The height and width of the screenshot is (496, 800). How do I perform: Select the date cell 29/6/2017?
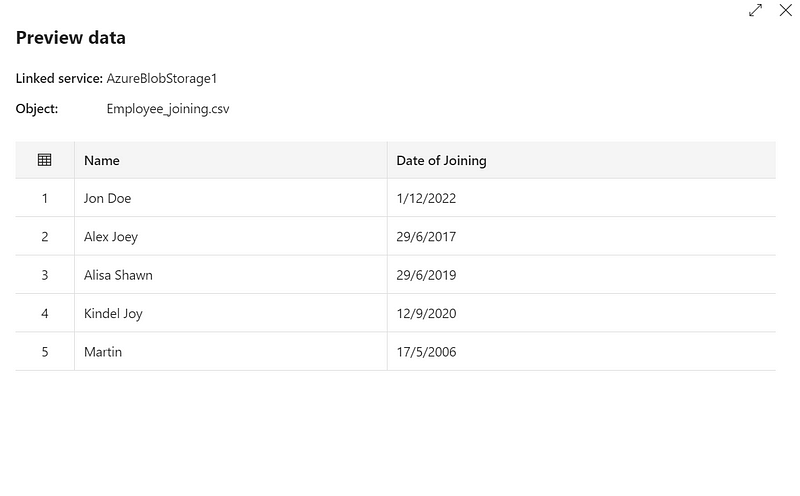581,237
